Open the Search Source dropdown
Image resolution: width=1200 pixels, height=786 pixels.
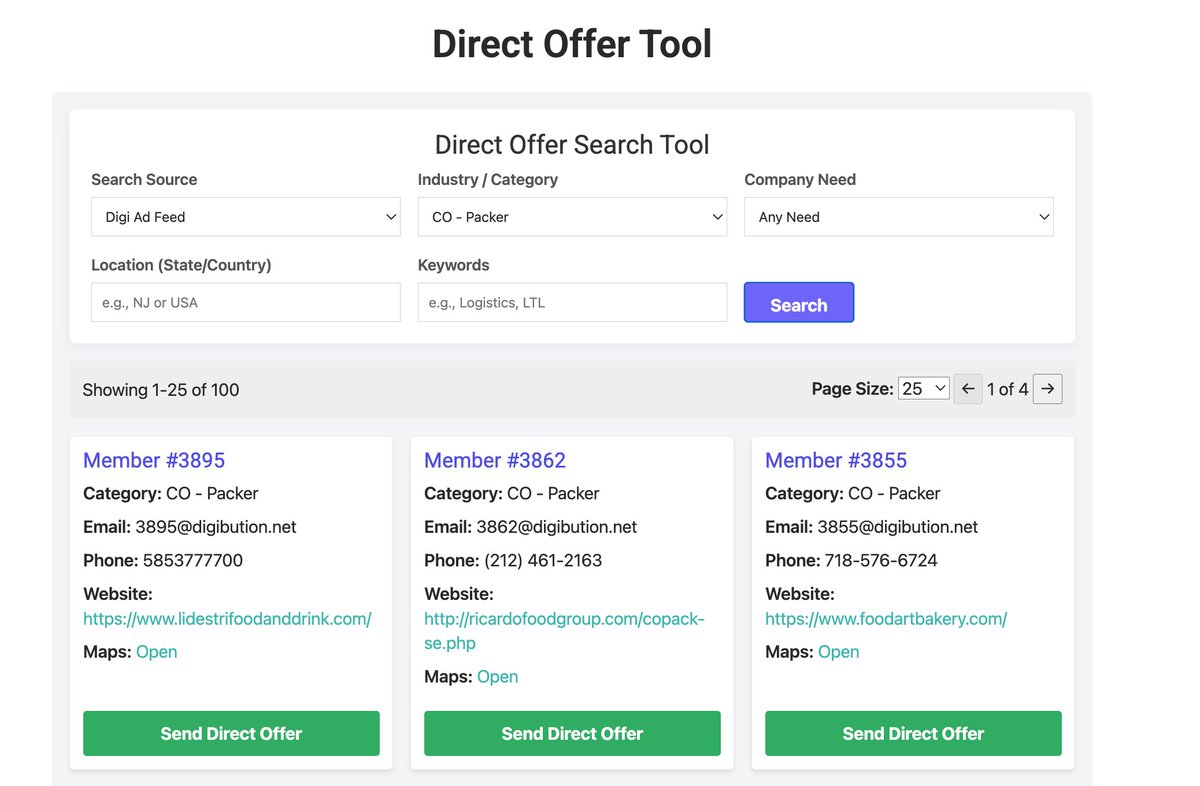click(246, 217)
